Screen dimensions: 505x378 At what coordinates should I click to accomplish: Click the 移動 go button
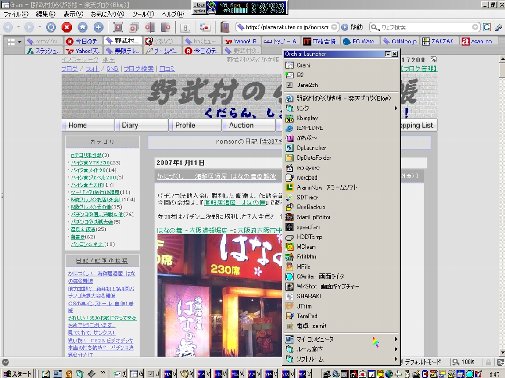pyautogui.click(x=353, y=27)
